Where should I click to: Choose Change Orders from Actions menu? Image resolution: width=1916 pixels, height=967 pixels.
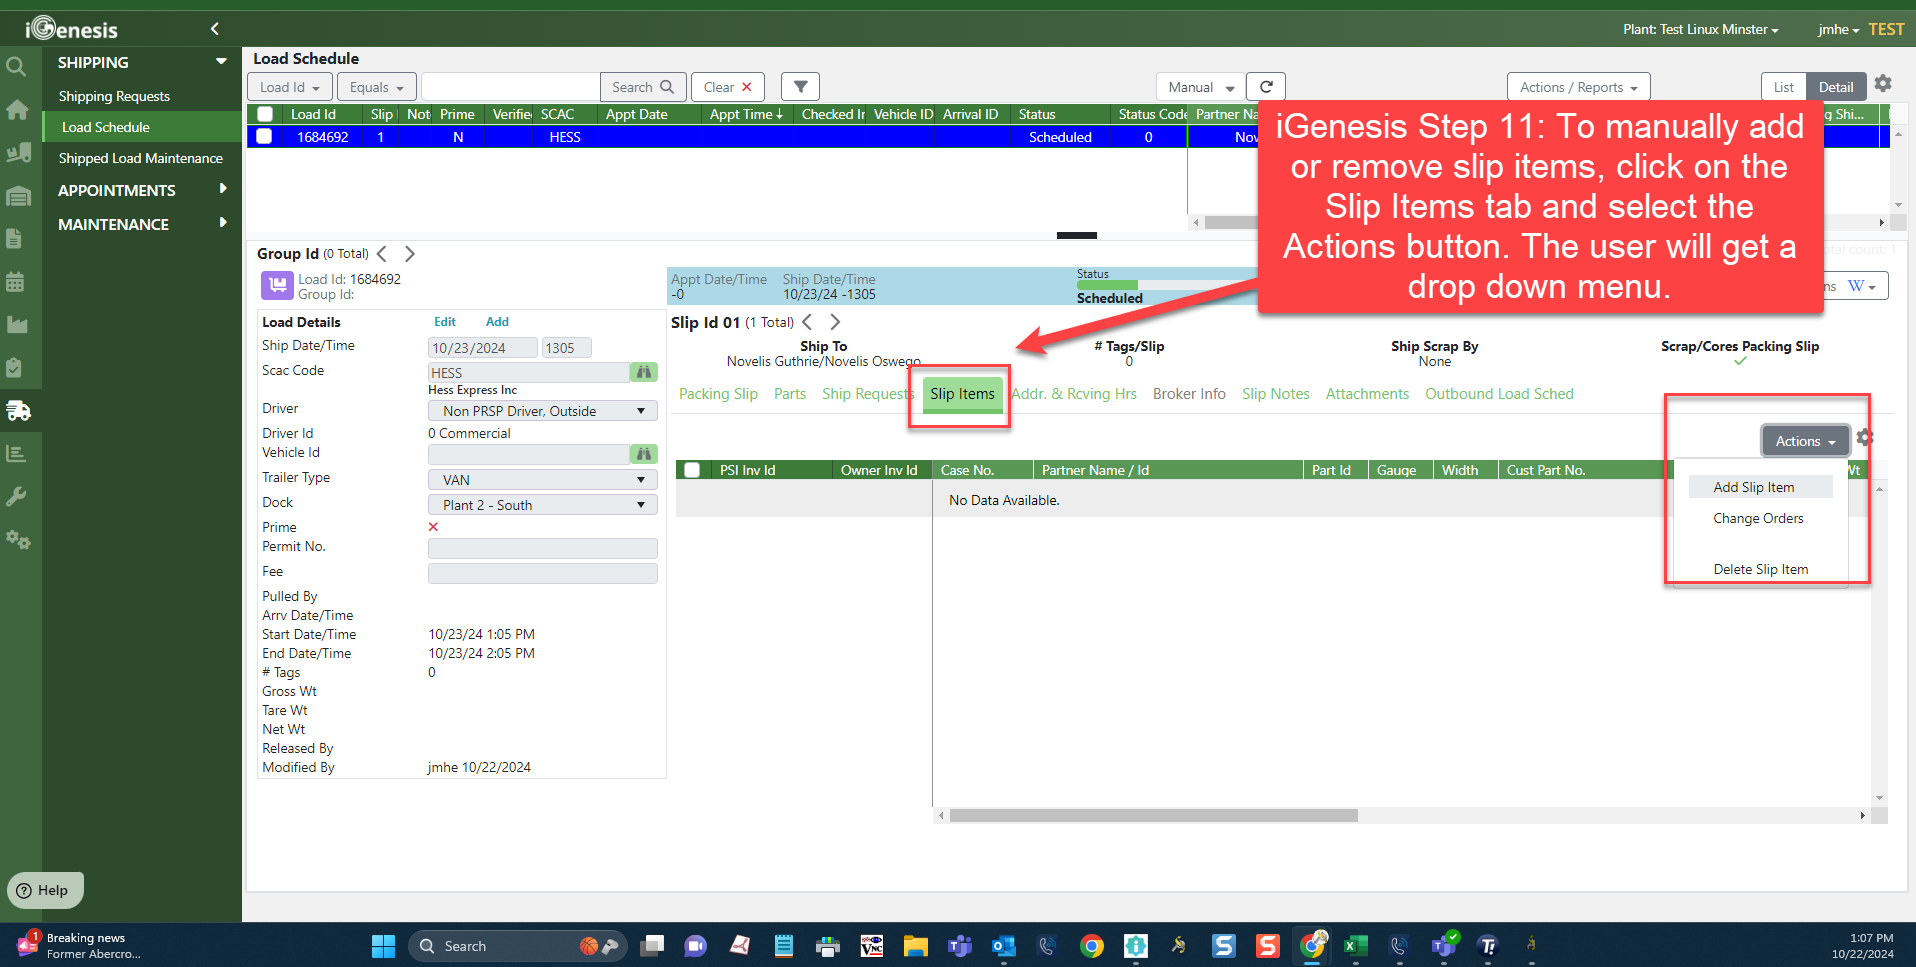(1760, 518)
